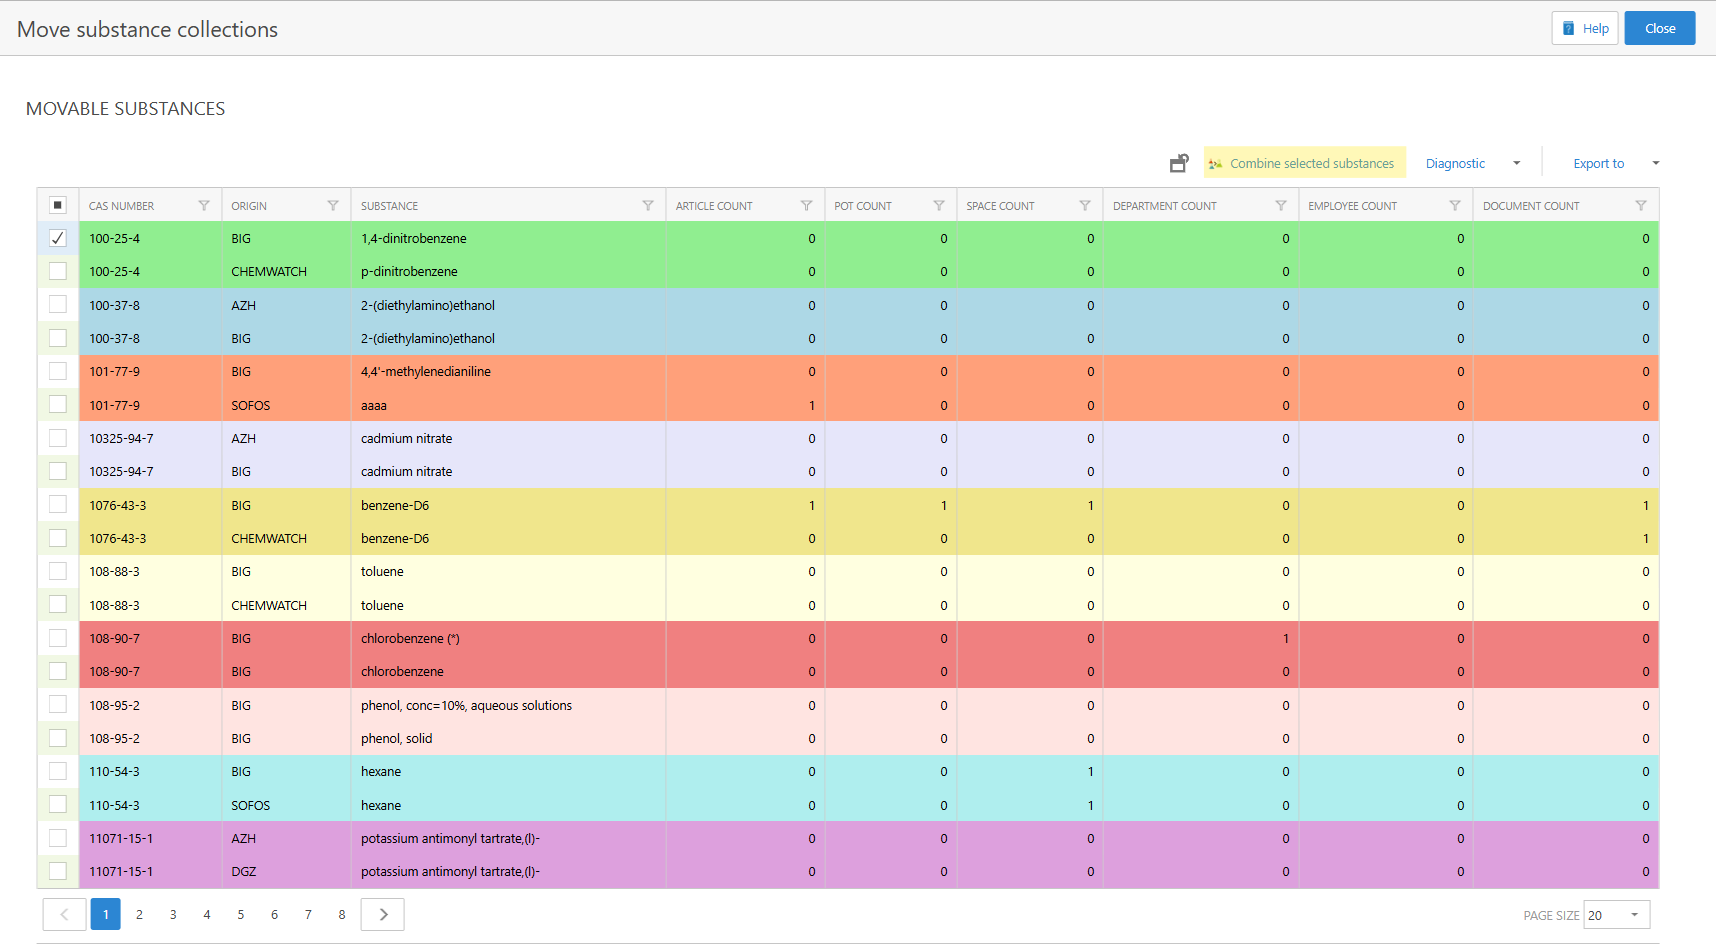Click the Substance column filter icon
This screenshot has height=951, width=1716.
(x=648, y=206)
